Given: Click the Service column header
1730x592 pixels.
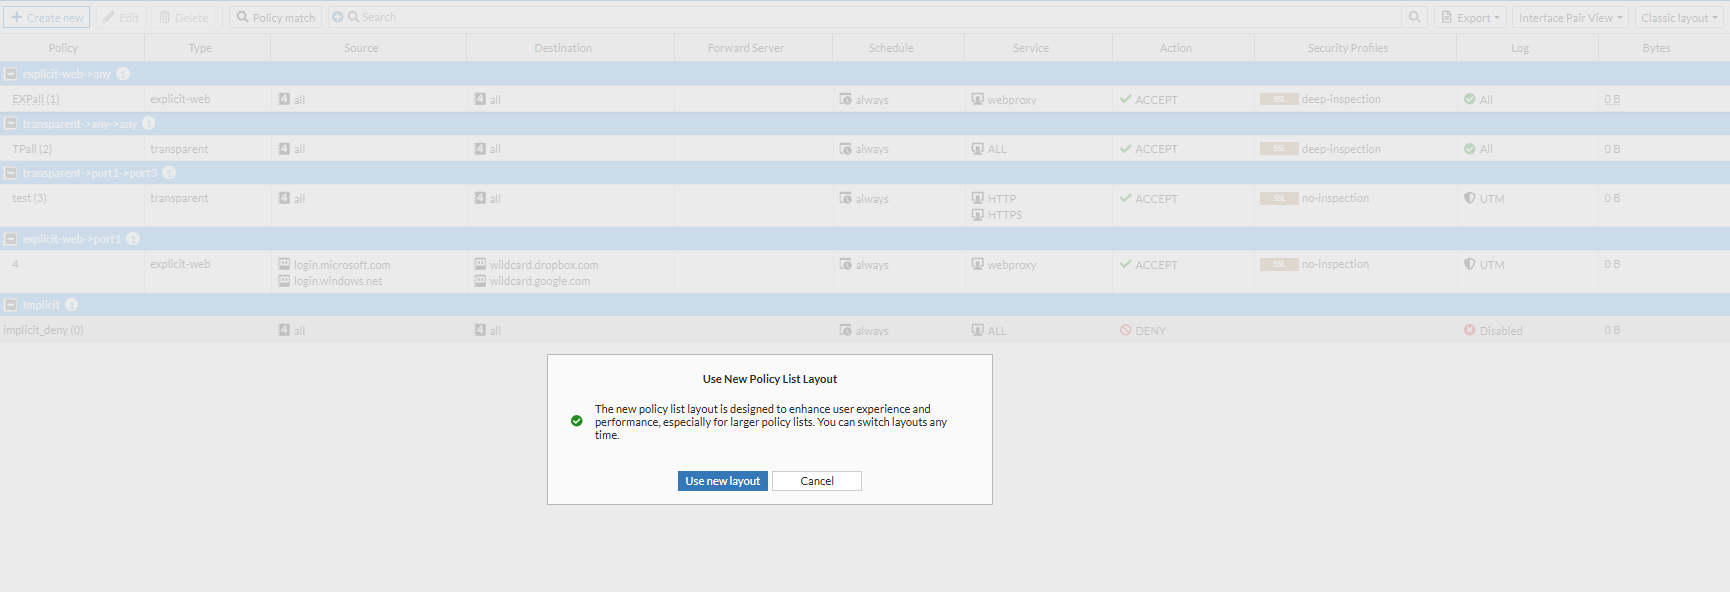Looking at the screenshot, I should [1031, 48].
